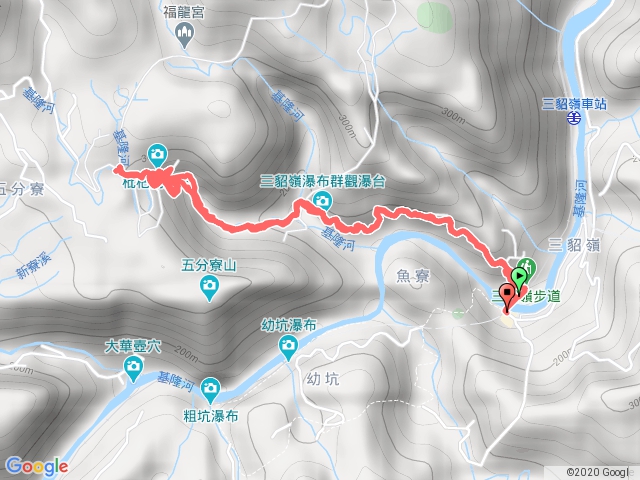The image size is (640, 480).
Task: Click the 粗坑瀑布 place label
Action: [211, 416]
